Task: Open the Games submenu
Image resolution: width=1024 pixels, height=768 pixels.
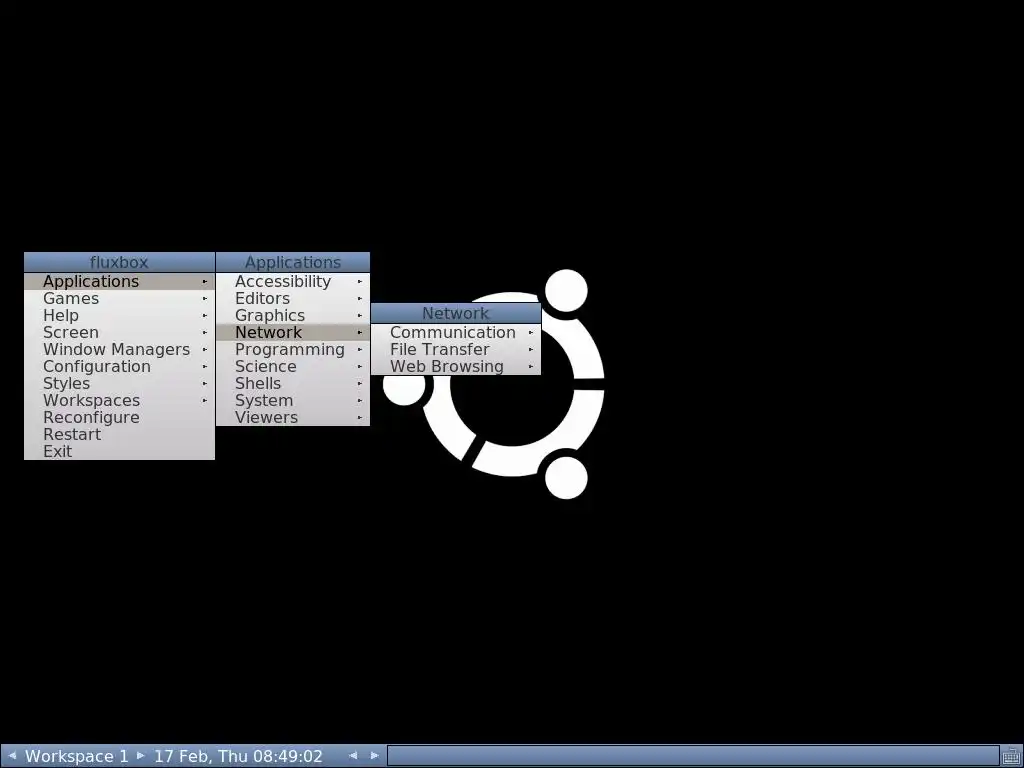Action: [120, 298]
